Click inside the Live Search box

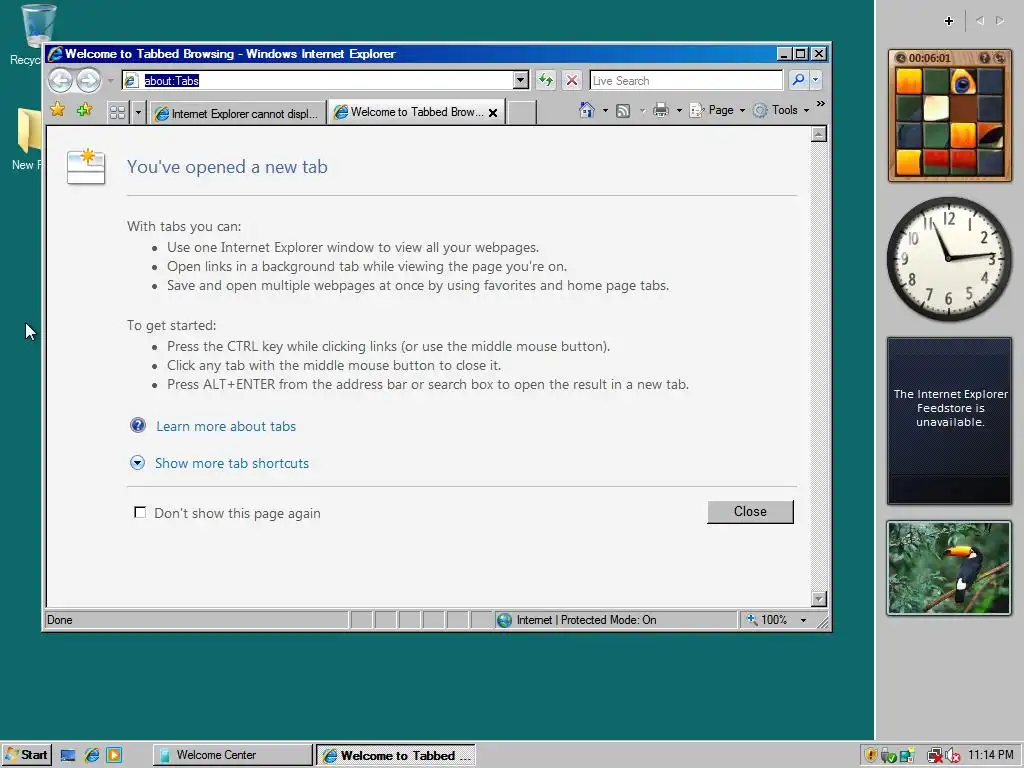tap(686, 80)
